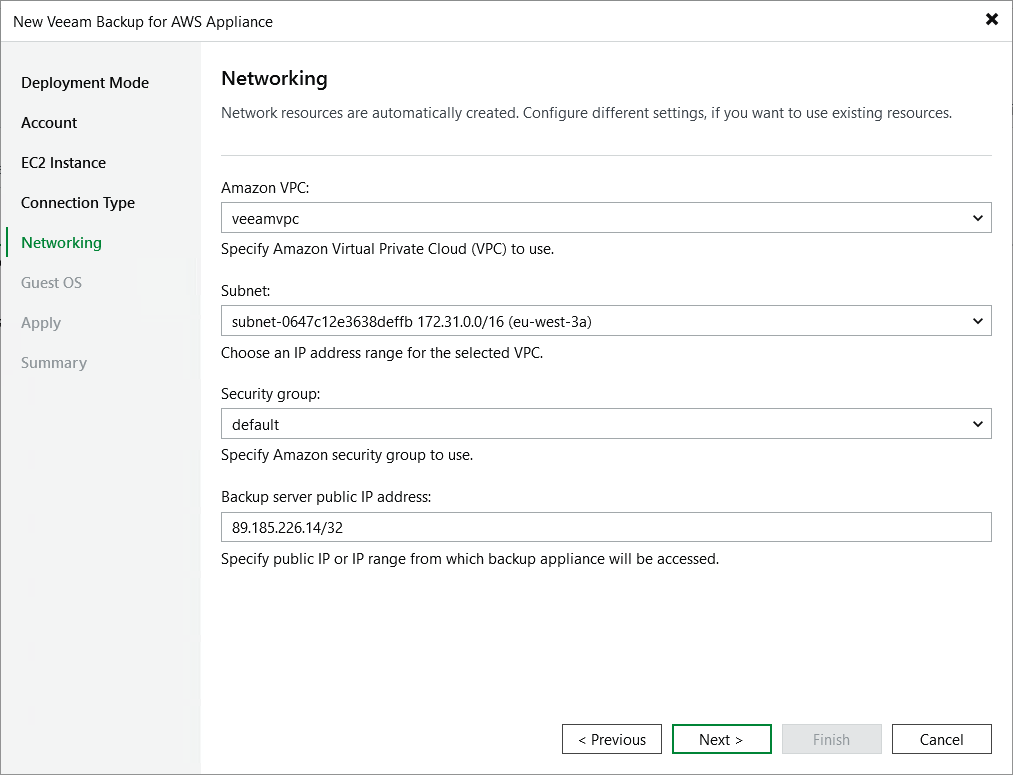Cancel the appliance wizard
The image size is (1013, 775).
click(x=941, y=739)
